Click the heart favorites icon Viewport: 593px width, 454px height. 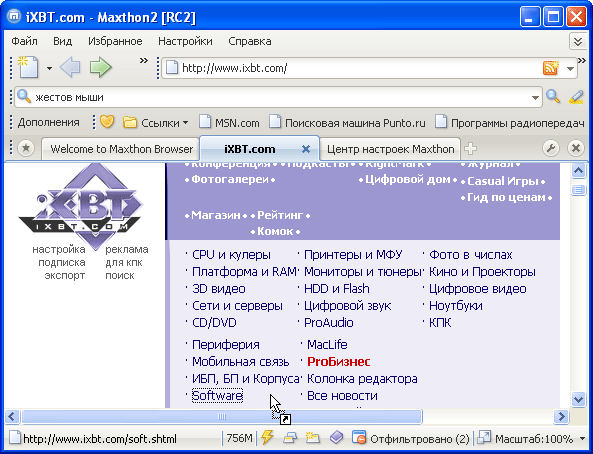[x=107, y=122]
